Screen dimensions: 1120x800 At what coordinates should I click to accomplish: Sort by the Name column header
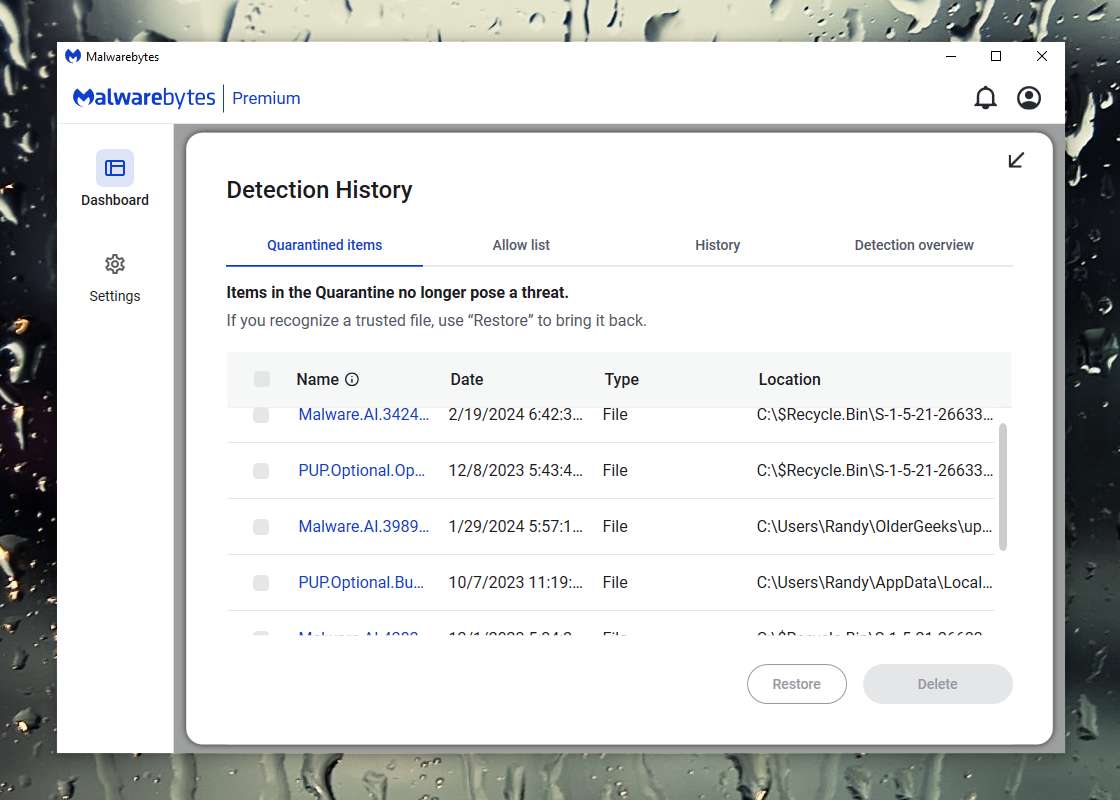(x=318, y=379)
